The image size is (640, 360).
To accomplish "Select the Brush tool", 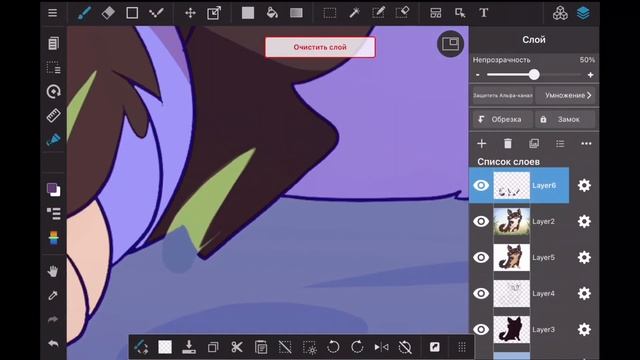I will click(x=84, y=13).
